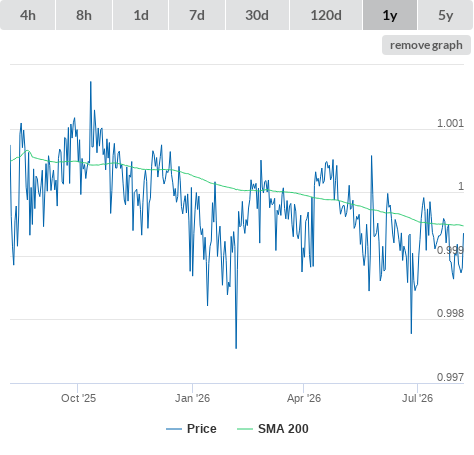Click the 0.998 y-axis price label

point(450,313)
